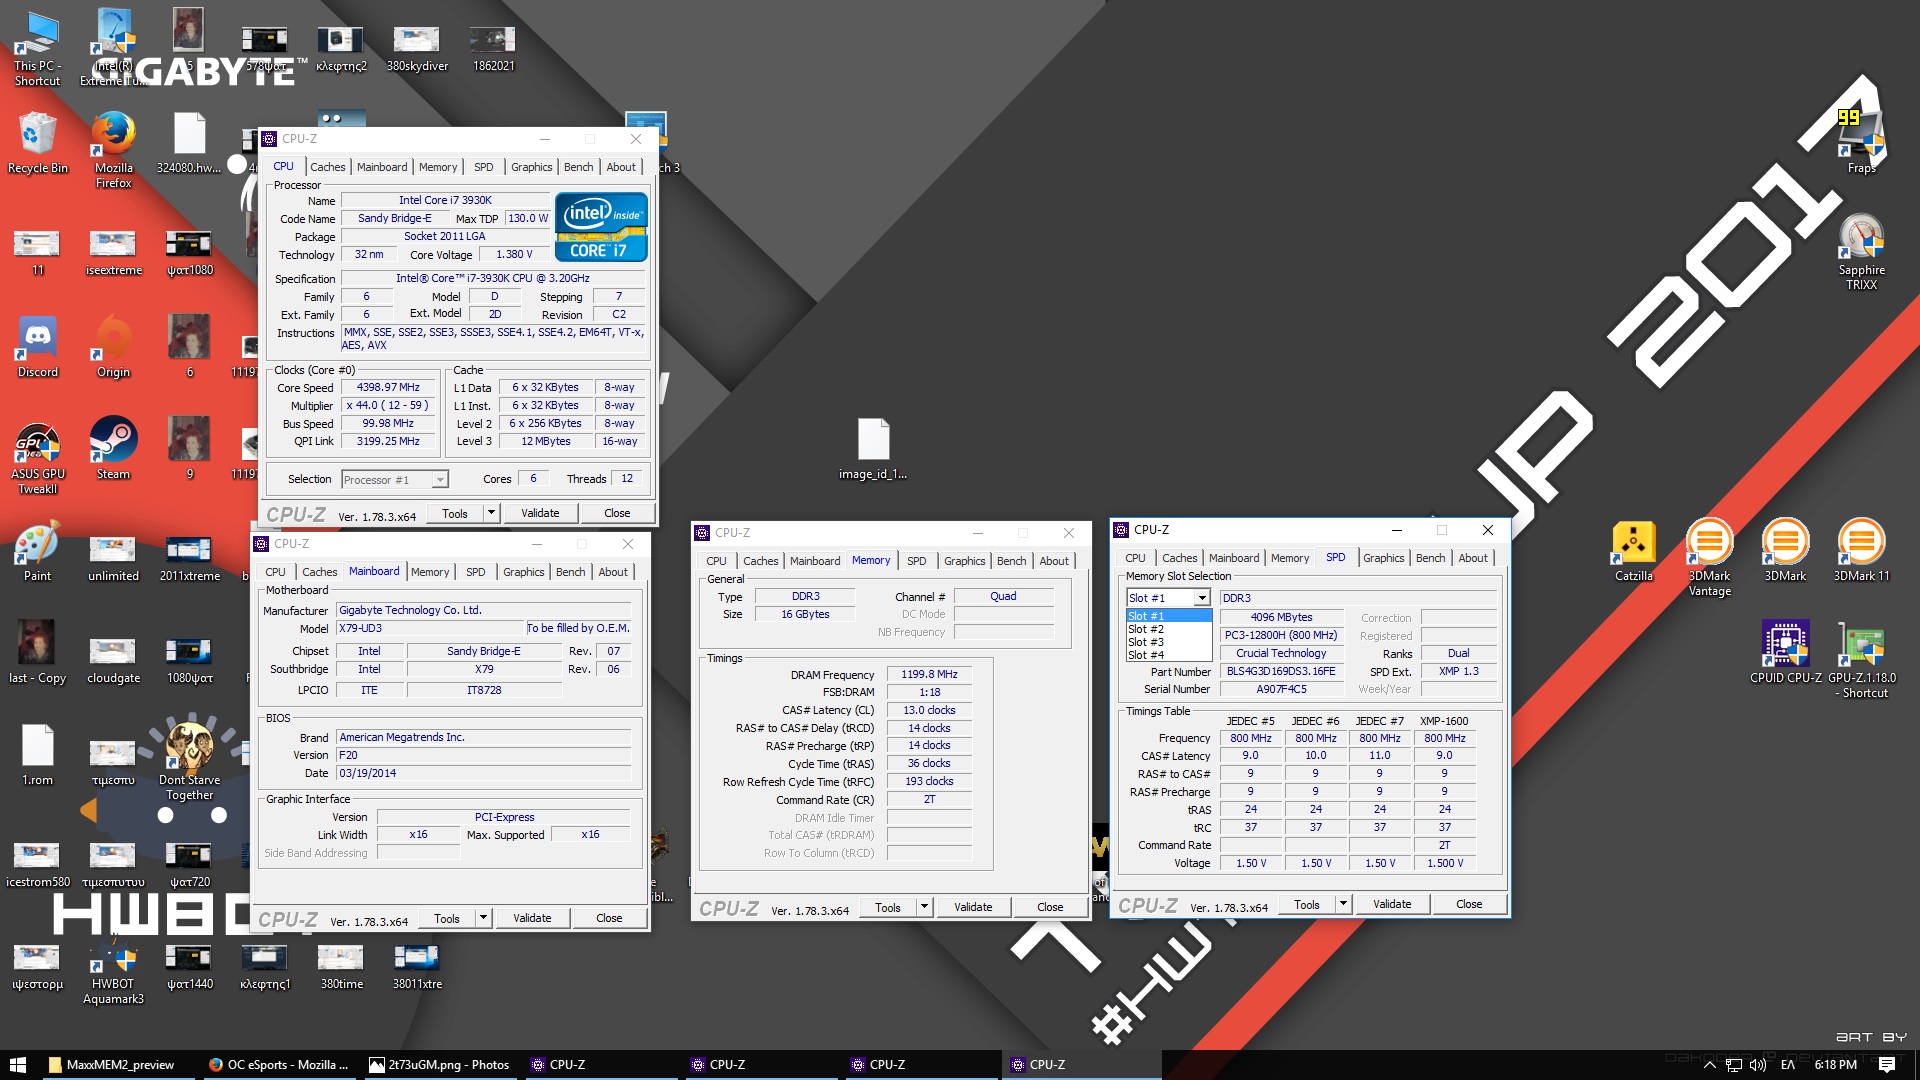Open GPU-Z.1.18.0 shortcut icon
Image resolution: width=1920 pixels, height=1080 pixels.
(1861, 660)
